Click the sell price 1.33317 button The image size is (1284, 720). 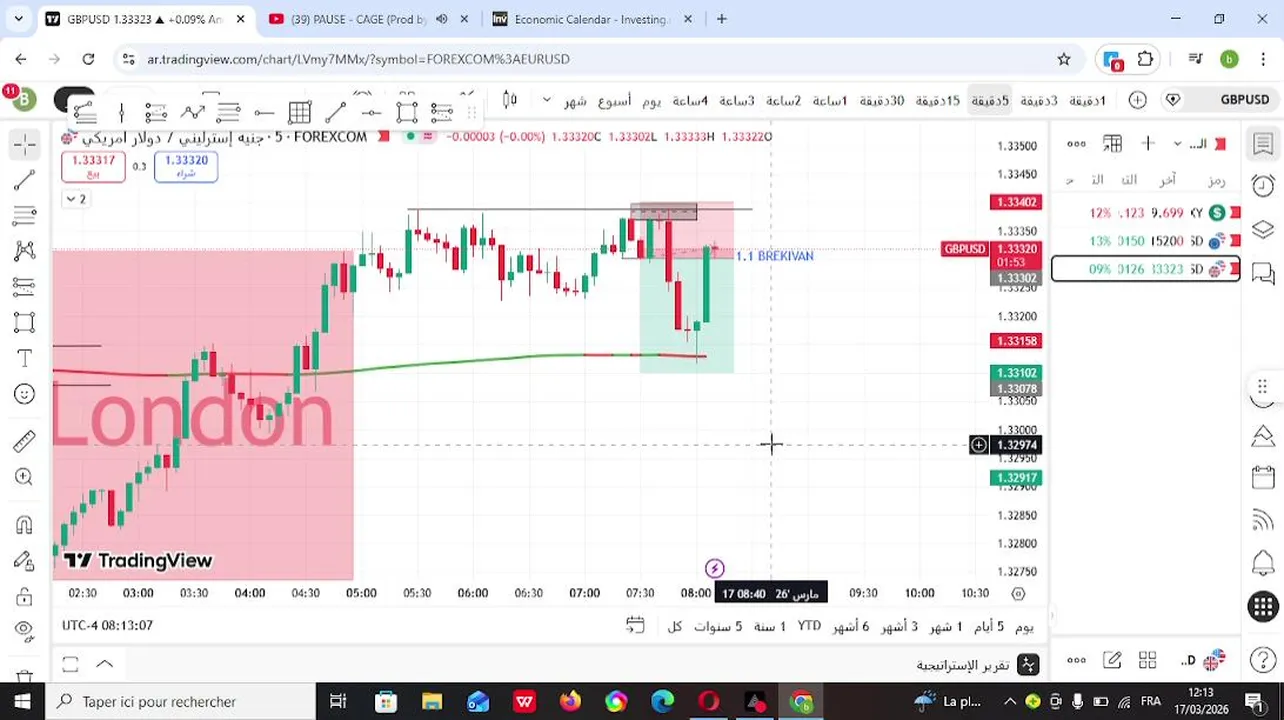(x=93, y=166)
